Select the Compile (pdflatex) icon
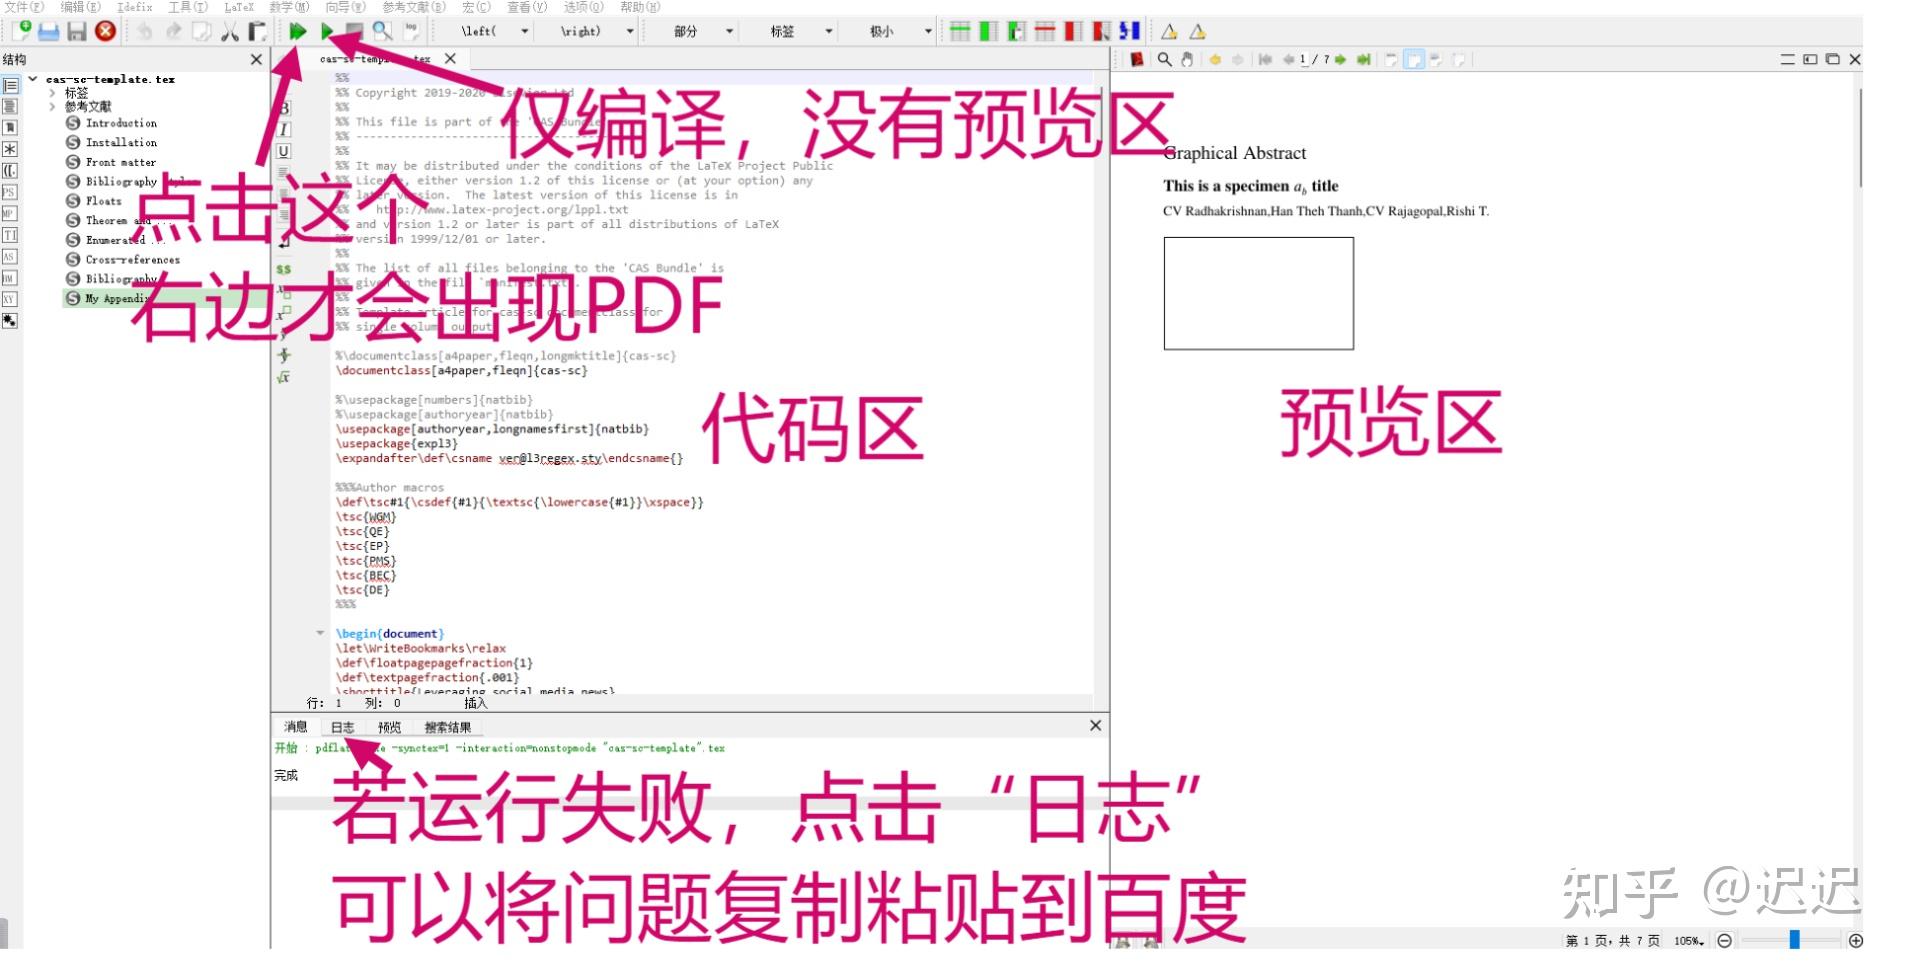This screenshot has height=968, width=1911. [327, 31]
